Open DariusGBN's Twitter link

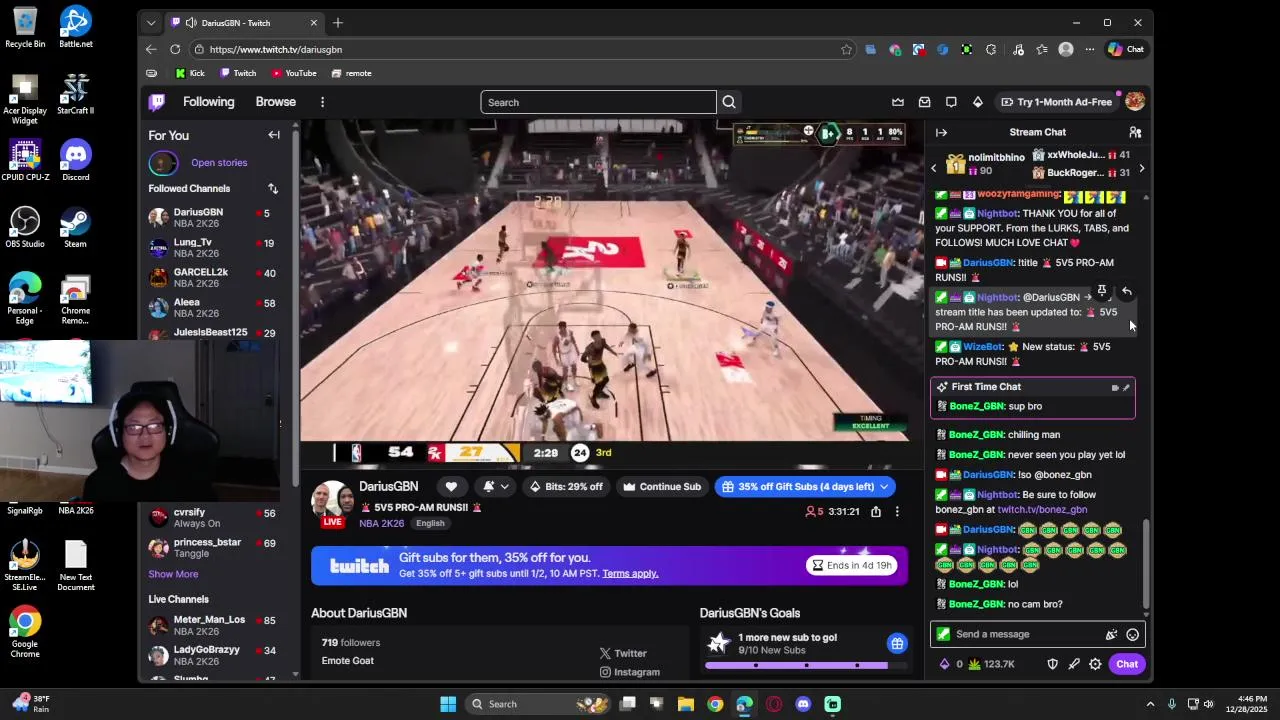(x=623, y=653)
